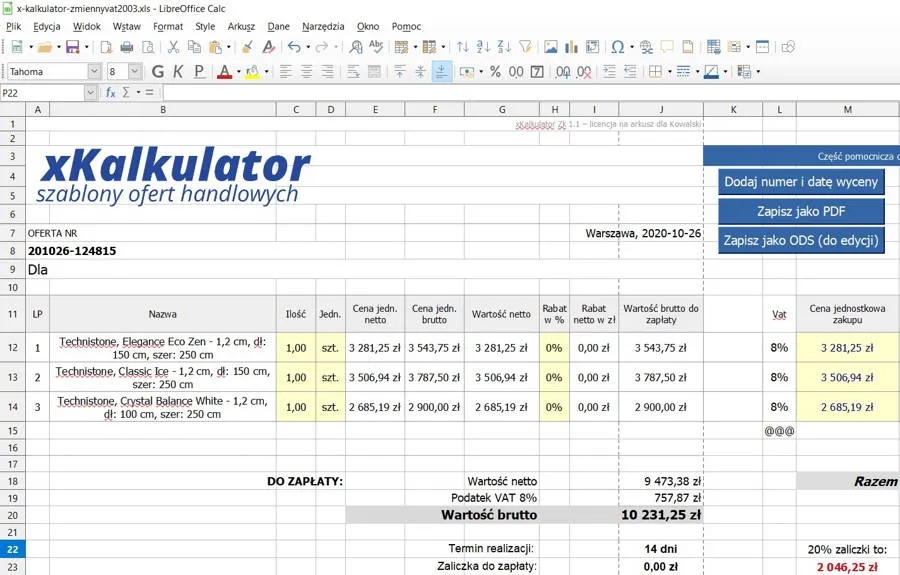
Task: Toggle bold formatting (G button)
Action: [157, 71]
